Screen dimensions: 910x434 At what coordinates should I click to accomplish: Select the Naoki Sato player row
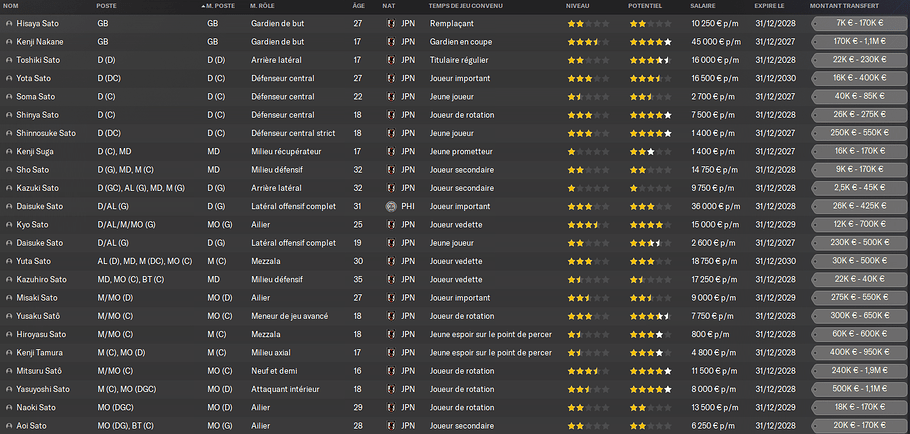coord(455,407)
